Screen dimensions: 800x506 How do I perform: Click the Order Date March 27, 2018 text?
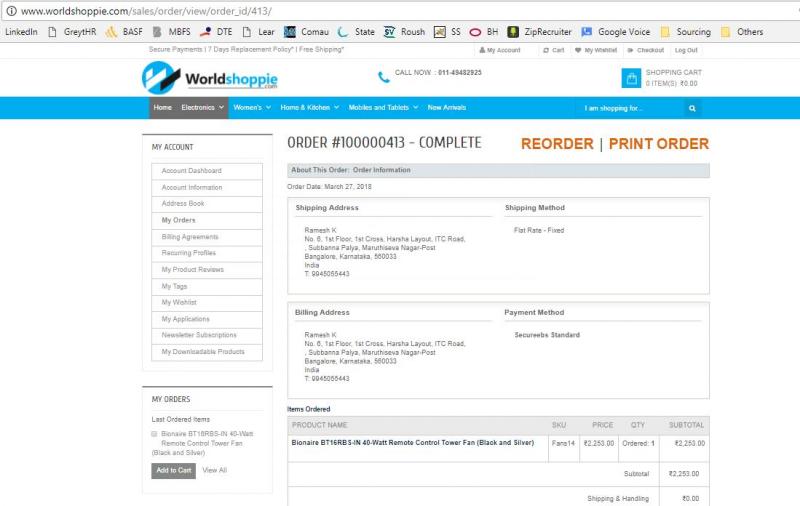(x=329, y=187)
